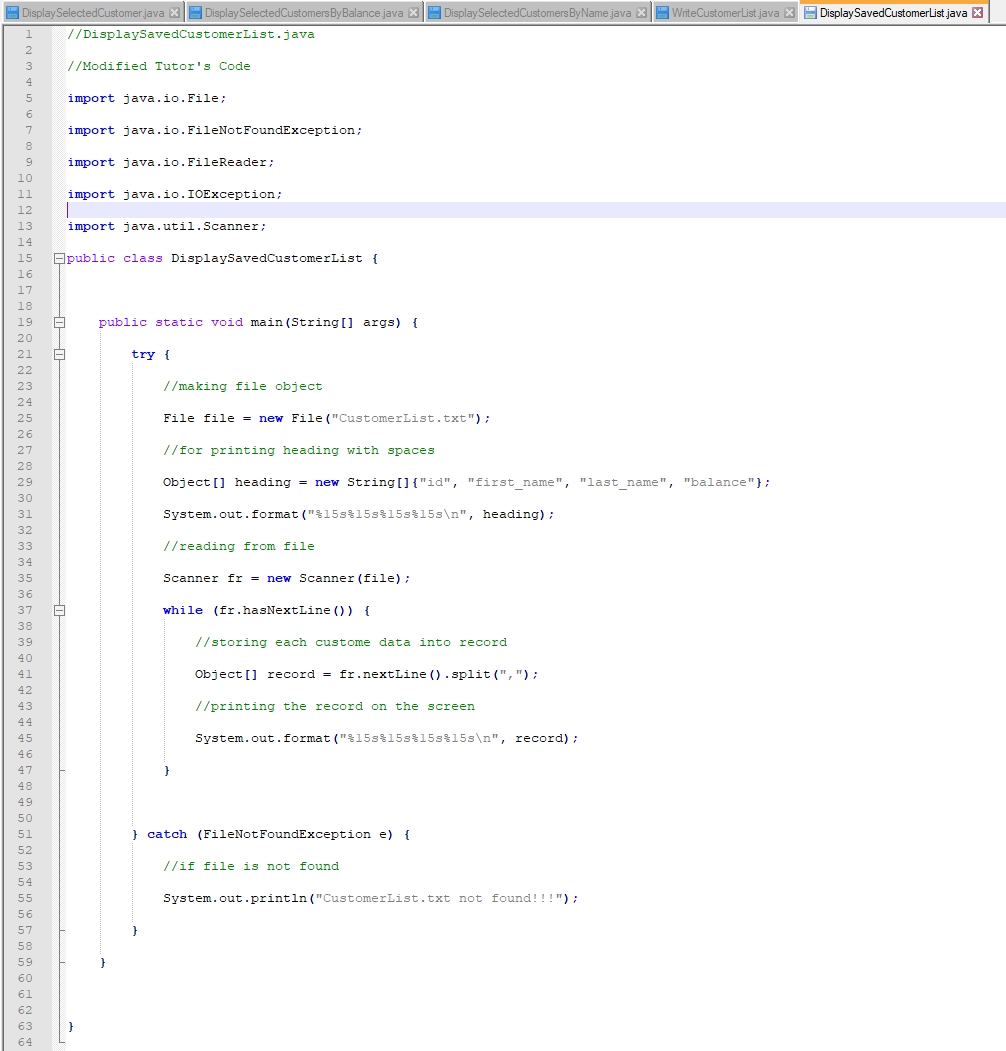Image resolution: width=1006 pixels, height=1051 pixels.
Task: Close the DisplaySavedCustomerList.java tab
Action: (x=977, y=14)
